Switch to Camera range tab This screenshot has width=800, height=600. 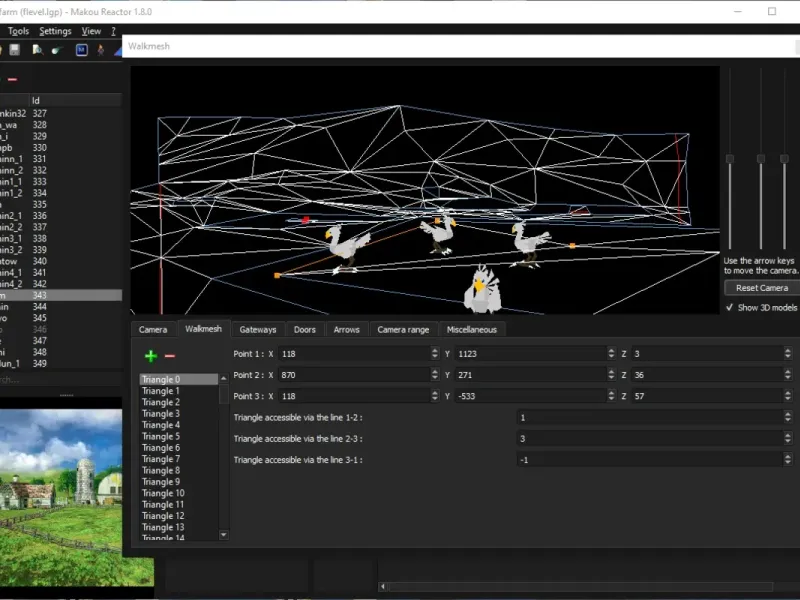pyautogui.click(x=403, y=330)
